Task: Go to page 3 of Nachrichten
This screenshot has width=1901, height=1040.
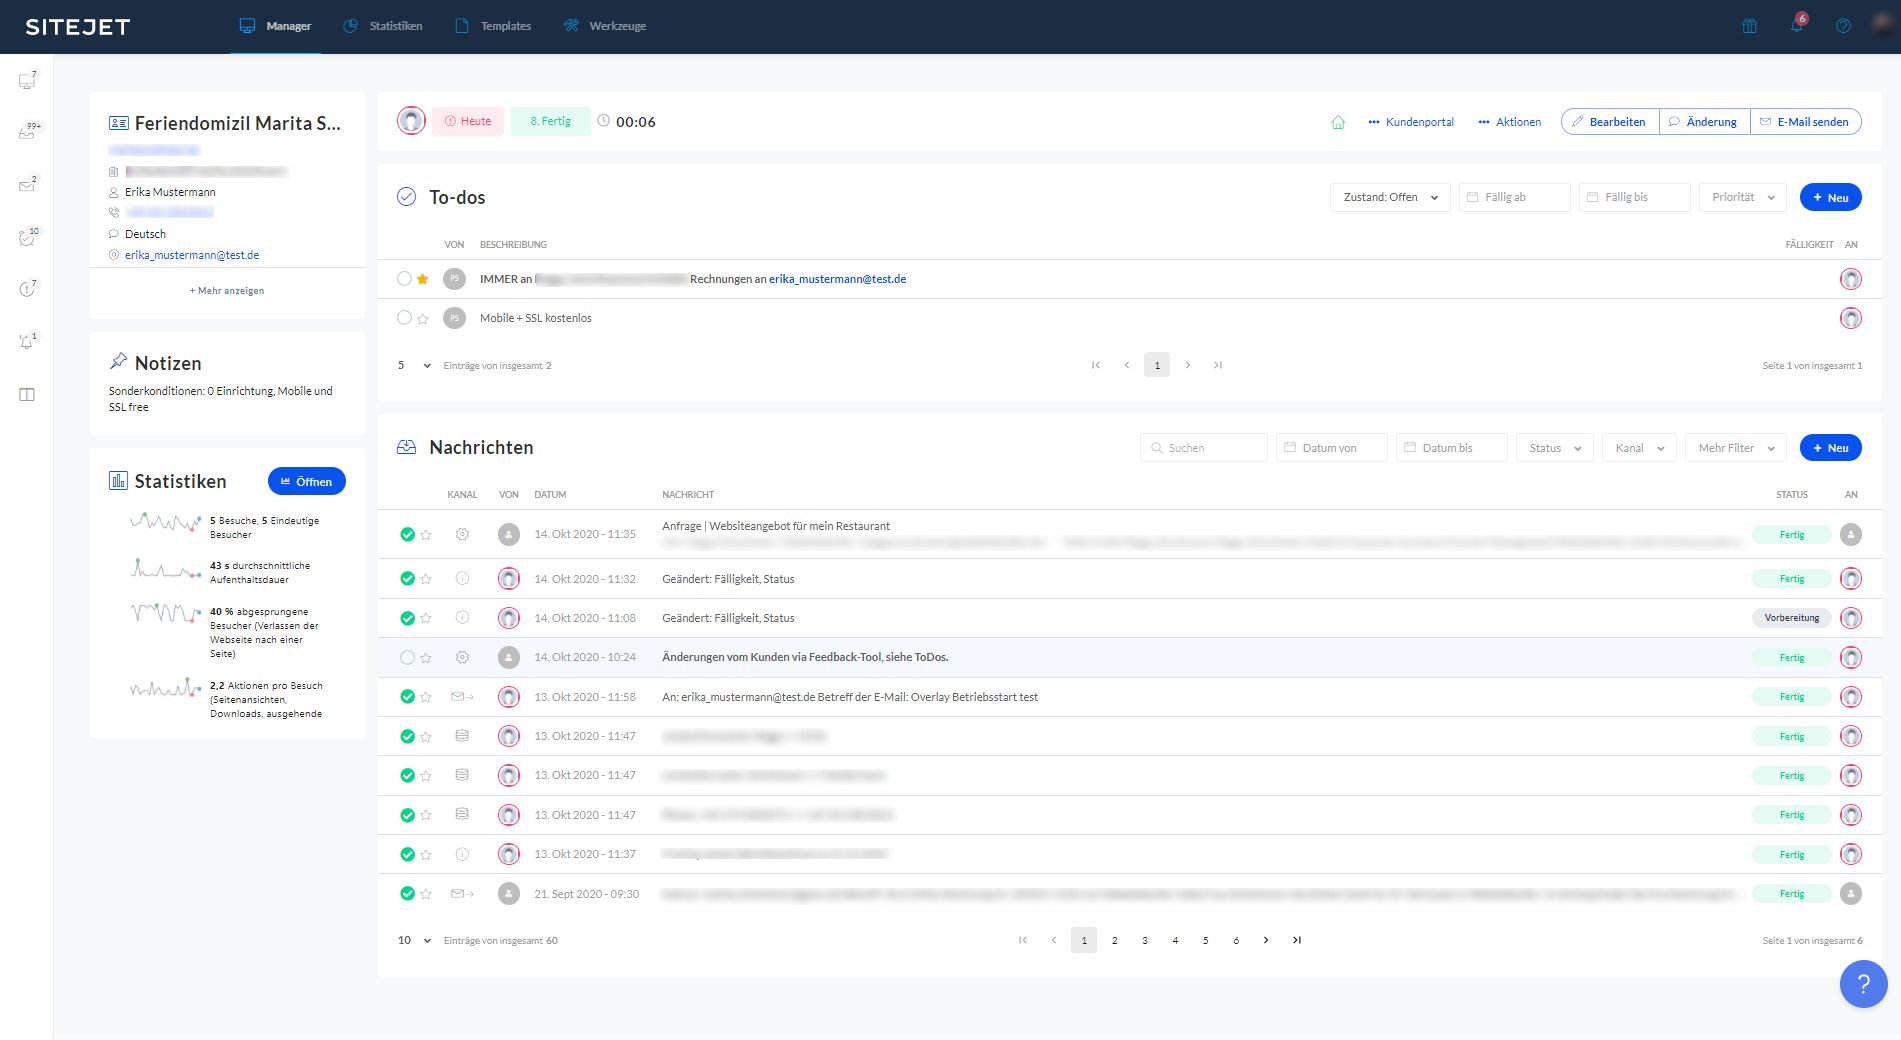Action: (x=1145, y=940)
